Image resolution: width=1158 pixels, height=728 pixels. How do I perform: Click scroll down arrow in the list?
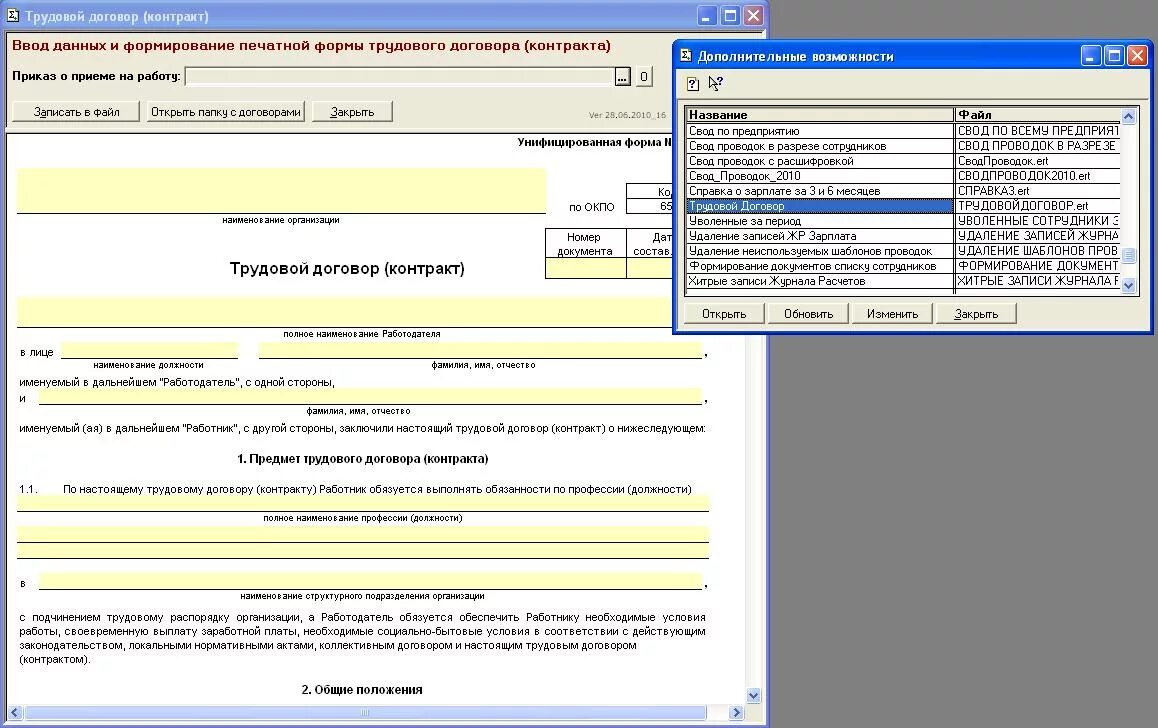(1128, 286)
